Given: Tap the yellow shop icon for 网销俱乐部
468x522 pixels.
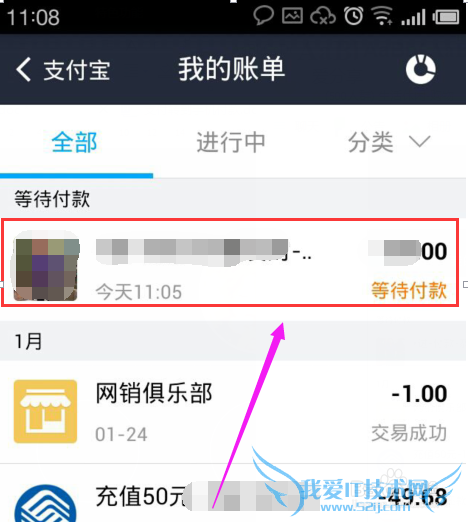Looking at the screenshot, I should pos(45,411).
